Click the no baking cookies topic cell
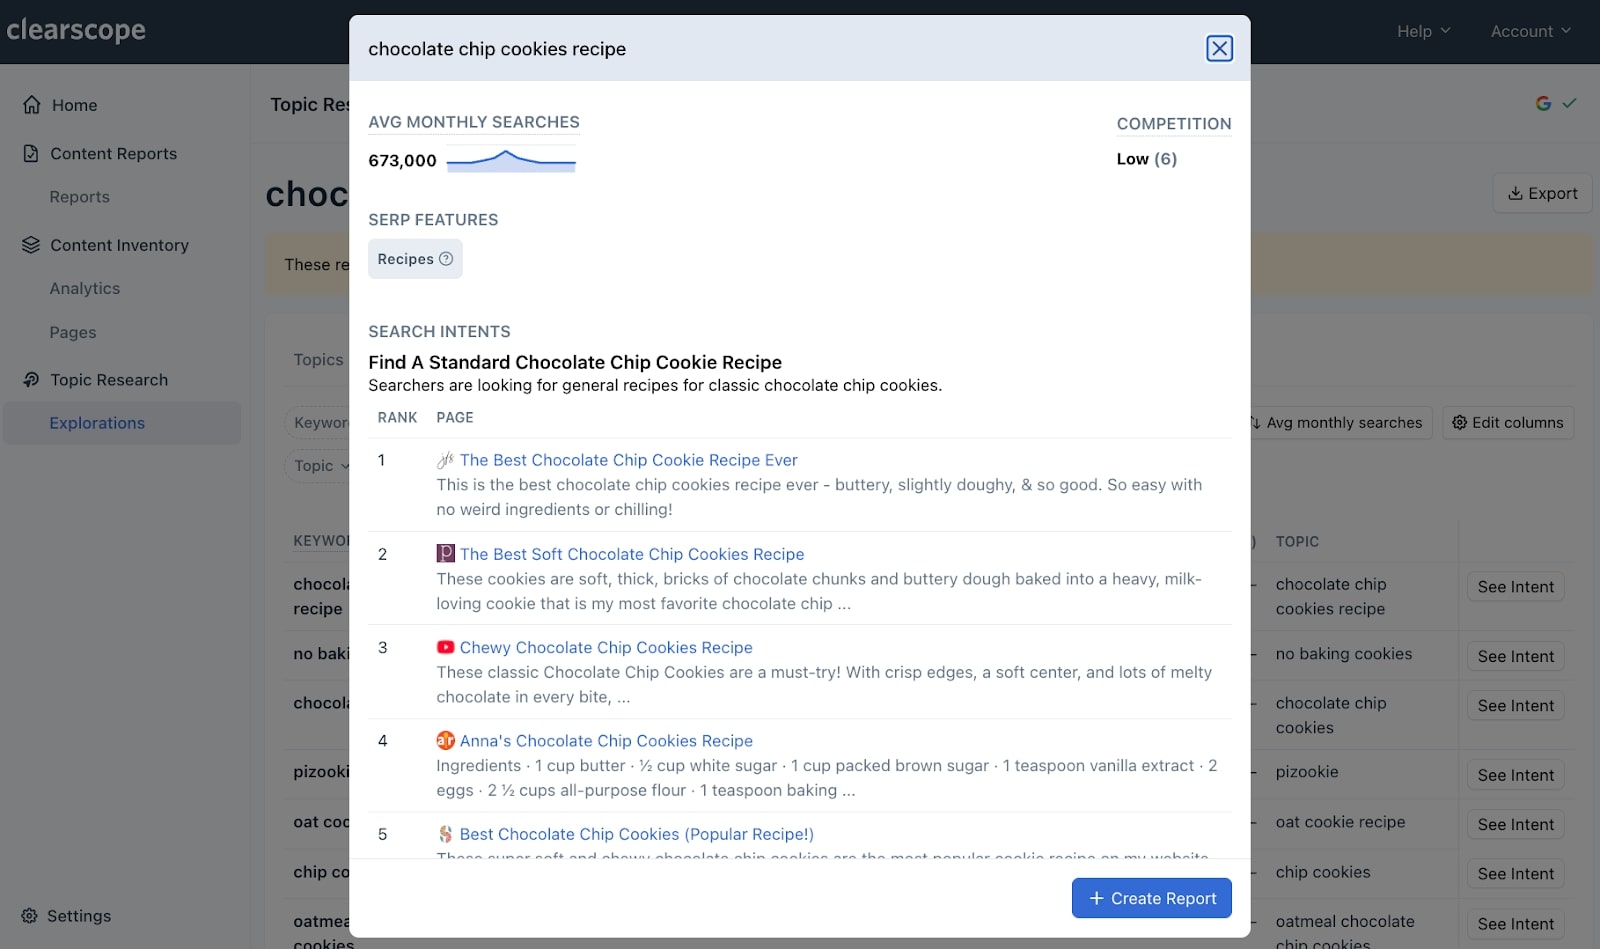Image resolution: width=1600 pixels, height=949 pixels. [1344, 654]
